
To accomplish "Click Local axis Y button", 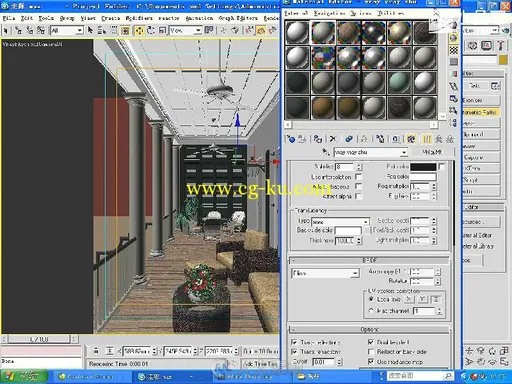I will coord(422,299).
